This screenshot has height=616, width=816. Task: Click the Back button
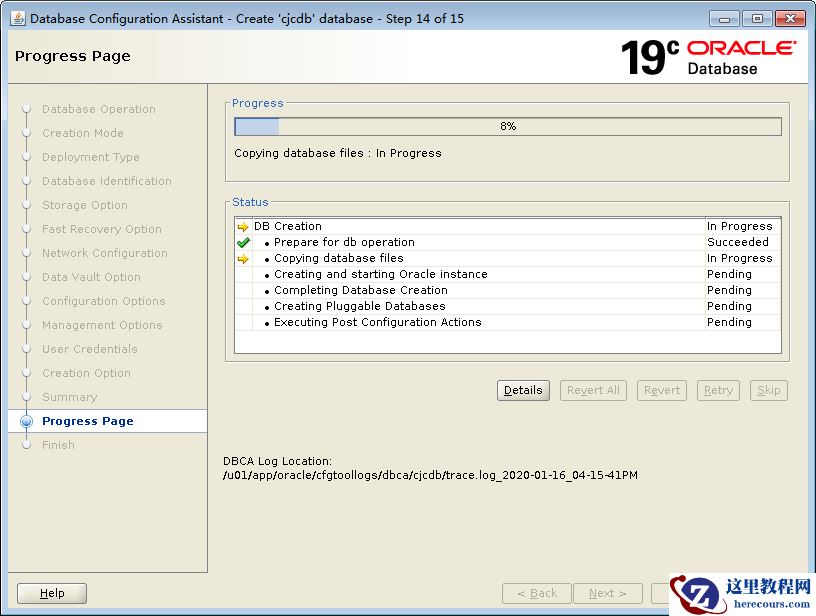537,593
